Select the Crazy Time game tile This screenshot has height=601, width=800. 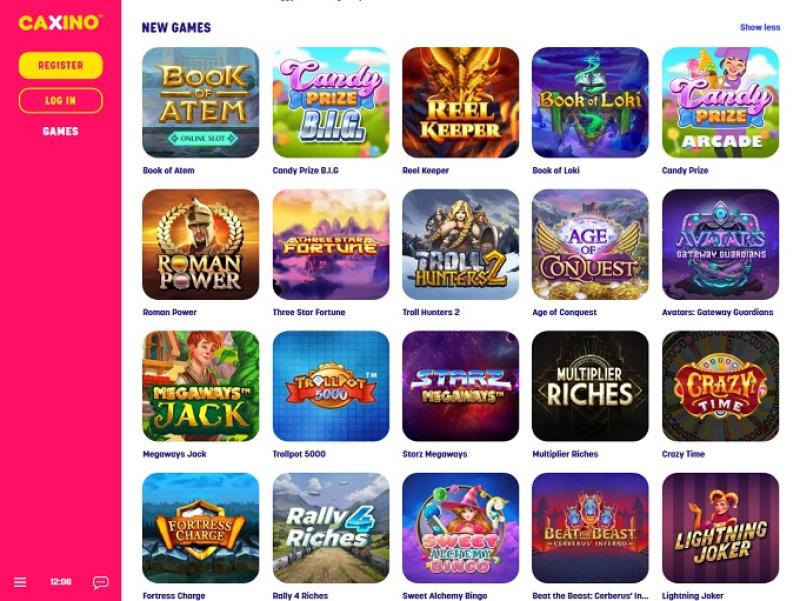click(720, 386)
